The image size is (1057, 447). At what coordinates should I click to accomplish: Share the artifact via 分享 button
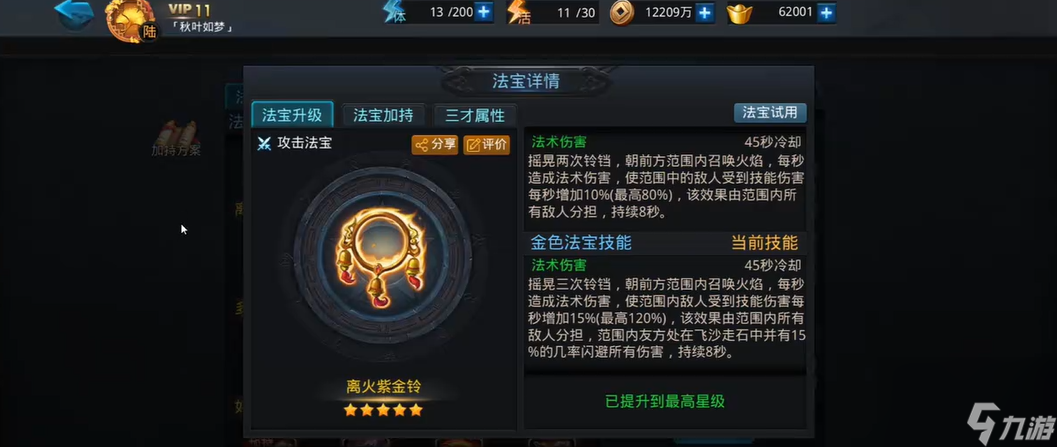[435, 145]
